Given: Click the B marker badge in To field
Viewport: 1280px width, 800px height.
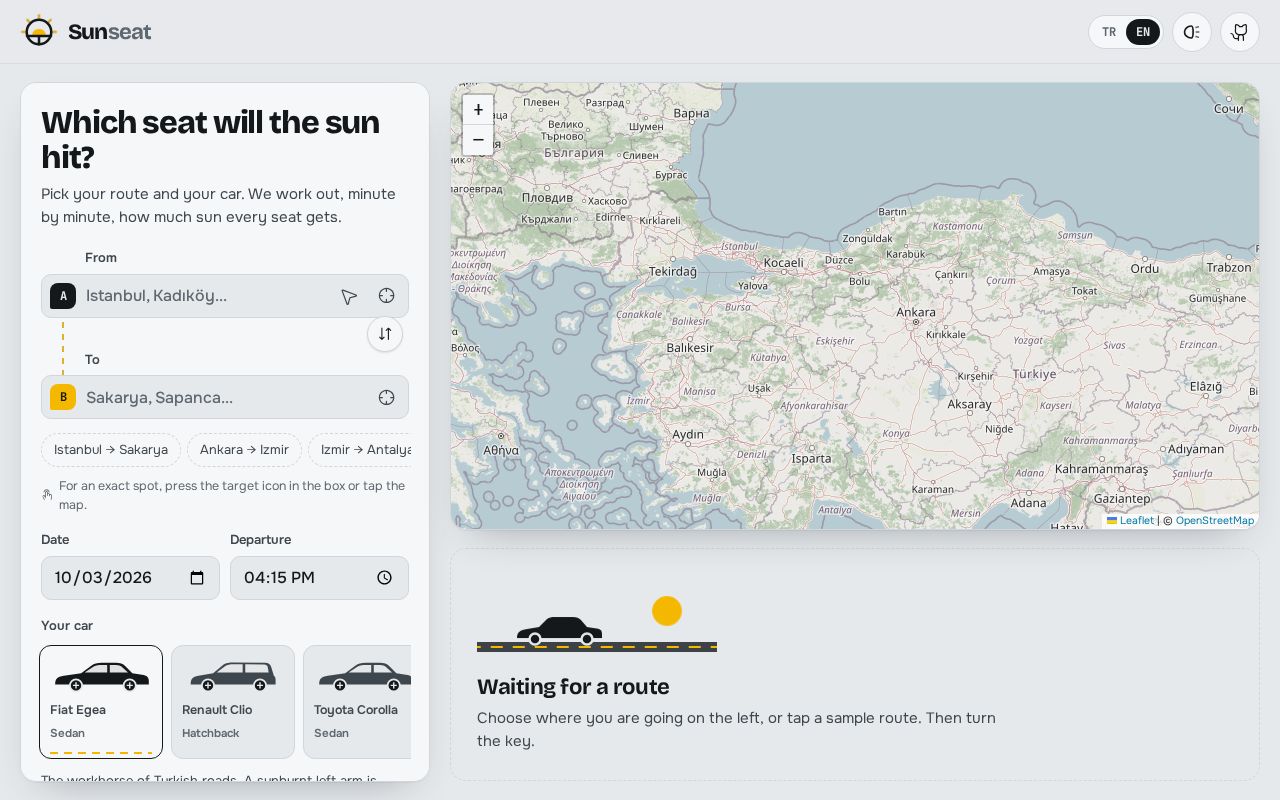Looking at the screenshot, I should tap(63, 397).
